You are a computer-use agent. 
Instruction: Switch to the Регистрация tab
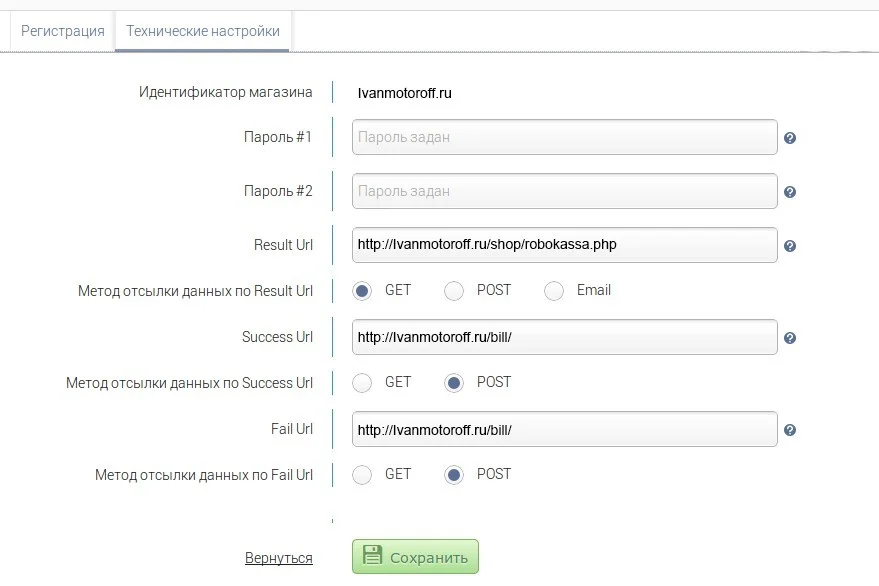tap(63, 31)
